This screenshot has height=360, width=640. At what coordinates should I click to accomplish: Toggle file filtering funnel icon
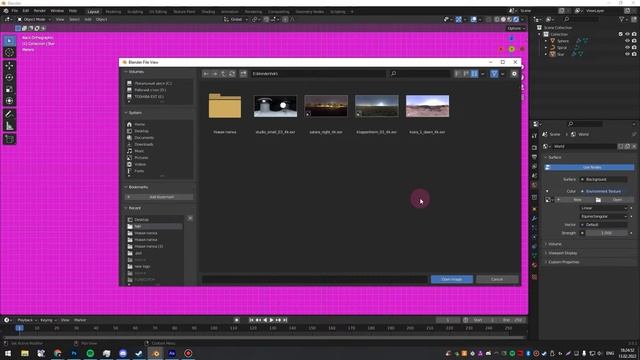click(494, 74)
